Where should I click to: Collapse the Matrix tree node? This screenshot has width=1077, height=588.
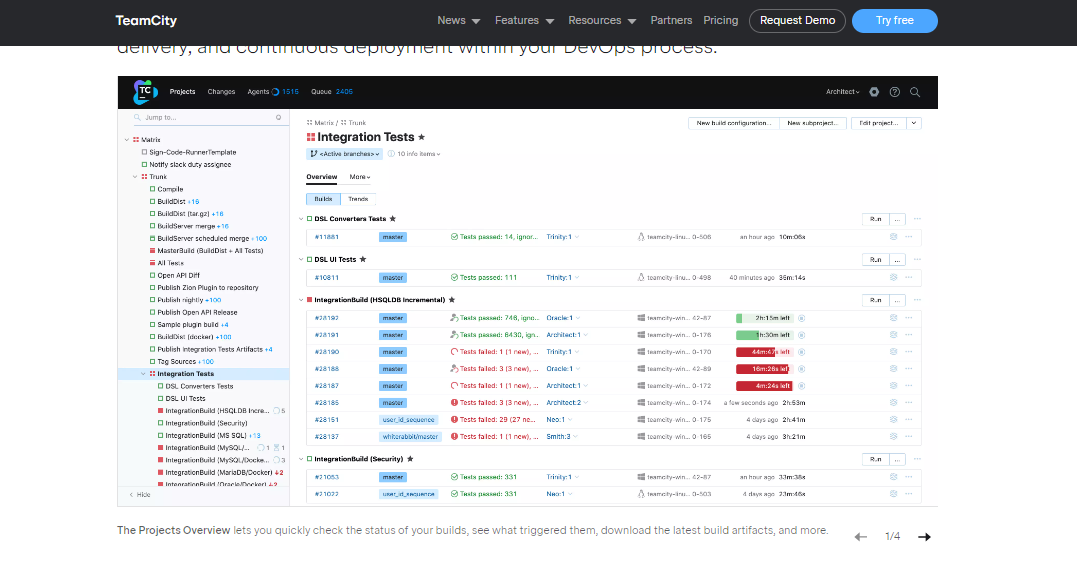[126, 140]
